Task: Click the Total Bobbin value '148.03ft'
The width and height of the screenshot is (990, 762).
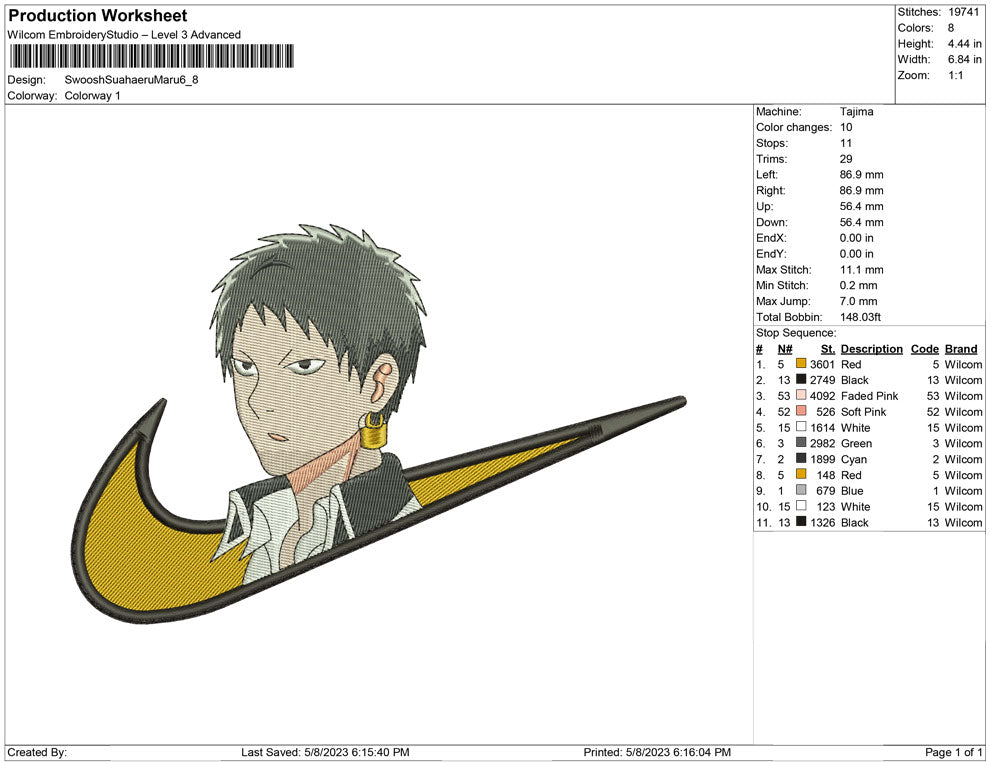Action: click(861, 317)
